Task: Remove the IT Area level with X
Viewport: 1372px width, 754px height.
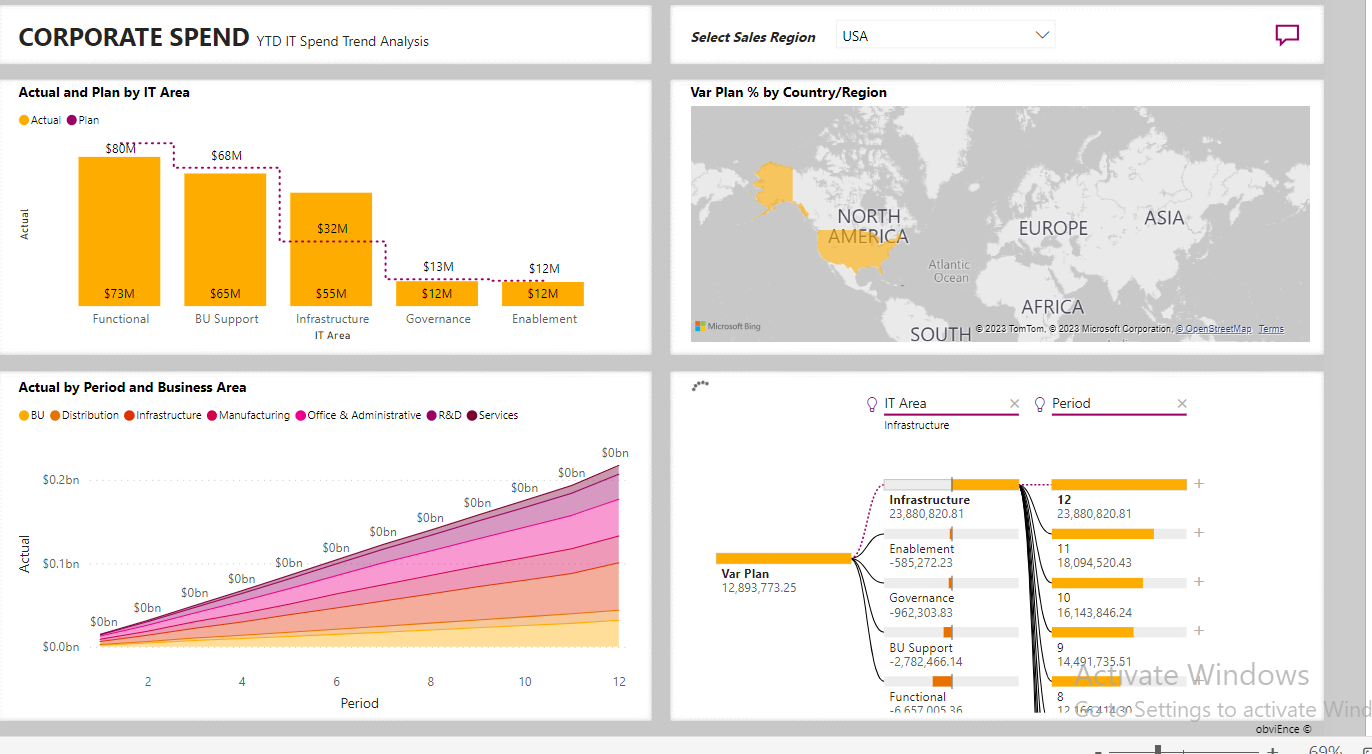Action: (1014, 404)
